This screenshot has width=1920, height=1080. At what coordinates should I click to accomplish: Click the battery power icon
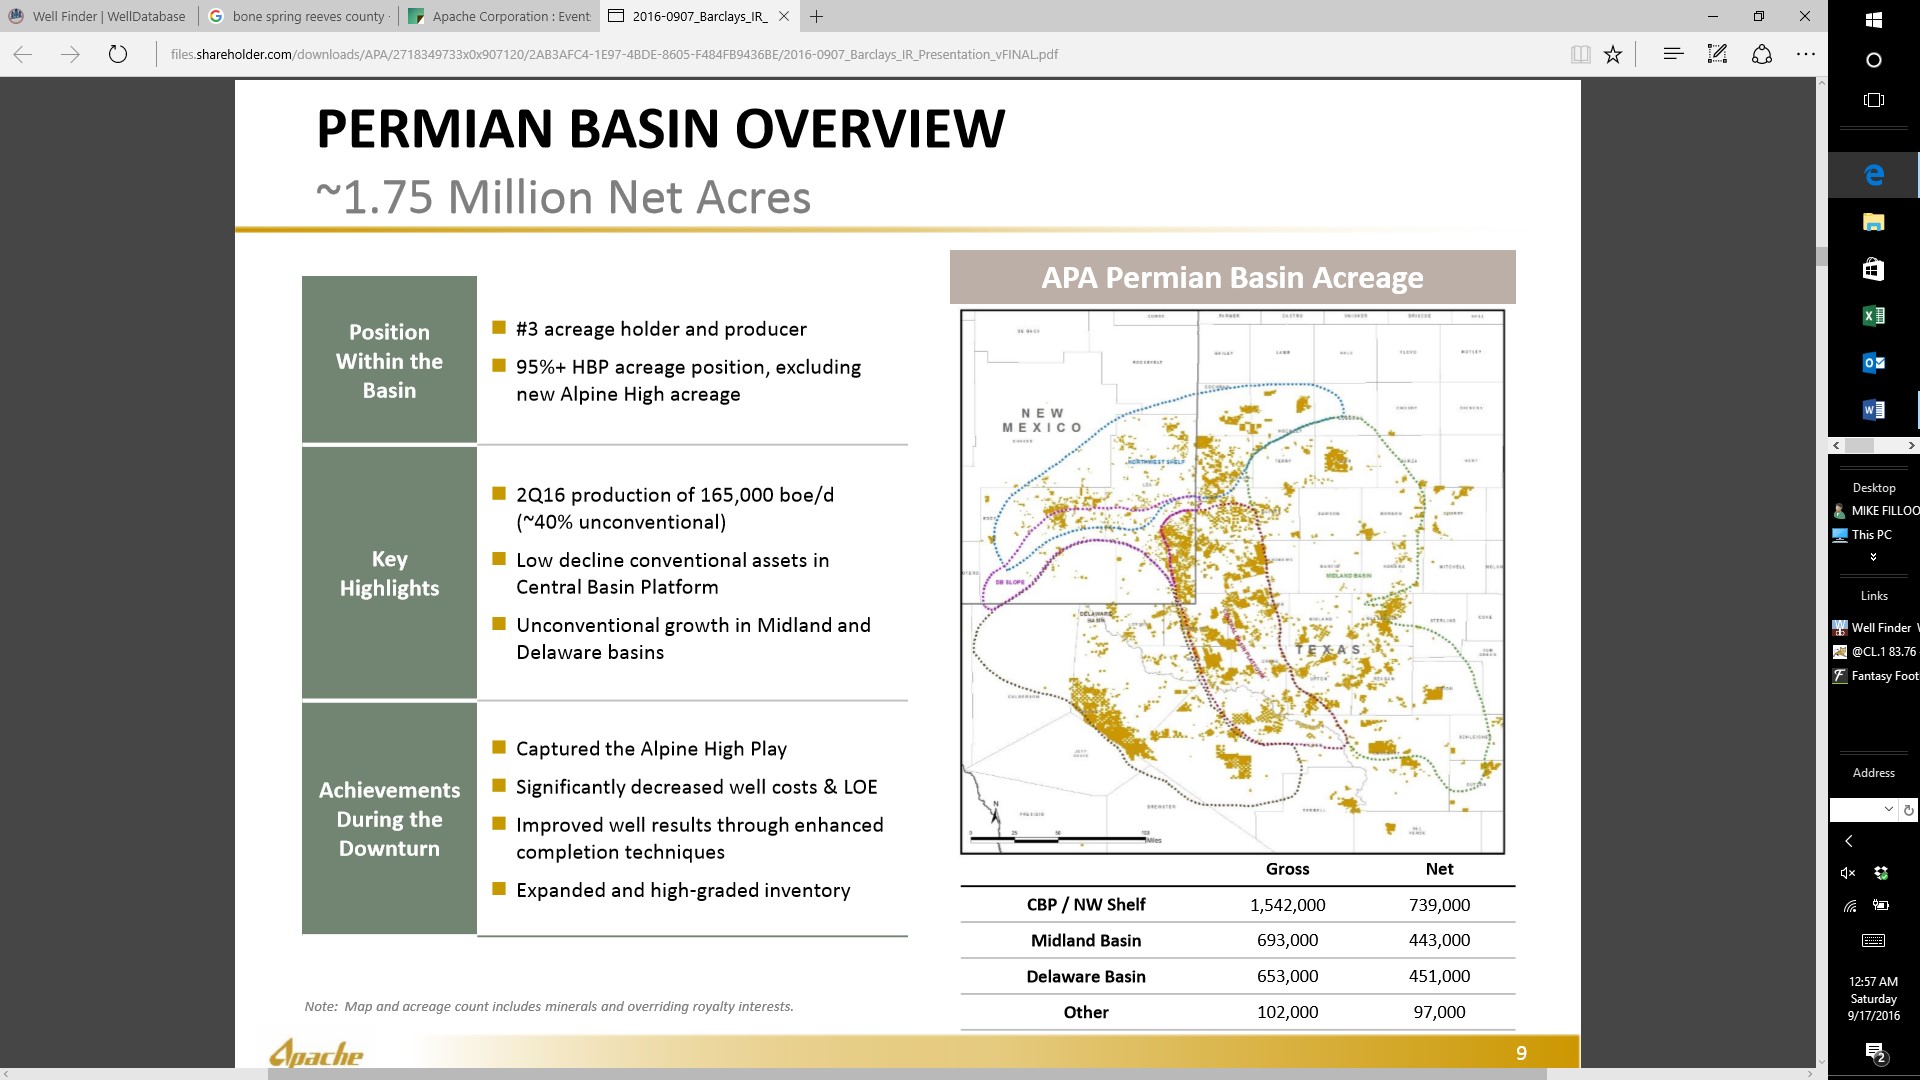(1881, 906)
